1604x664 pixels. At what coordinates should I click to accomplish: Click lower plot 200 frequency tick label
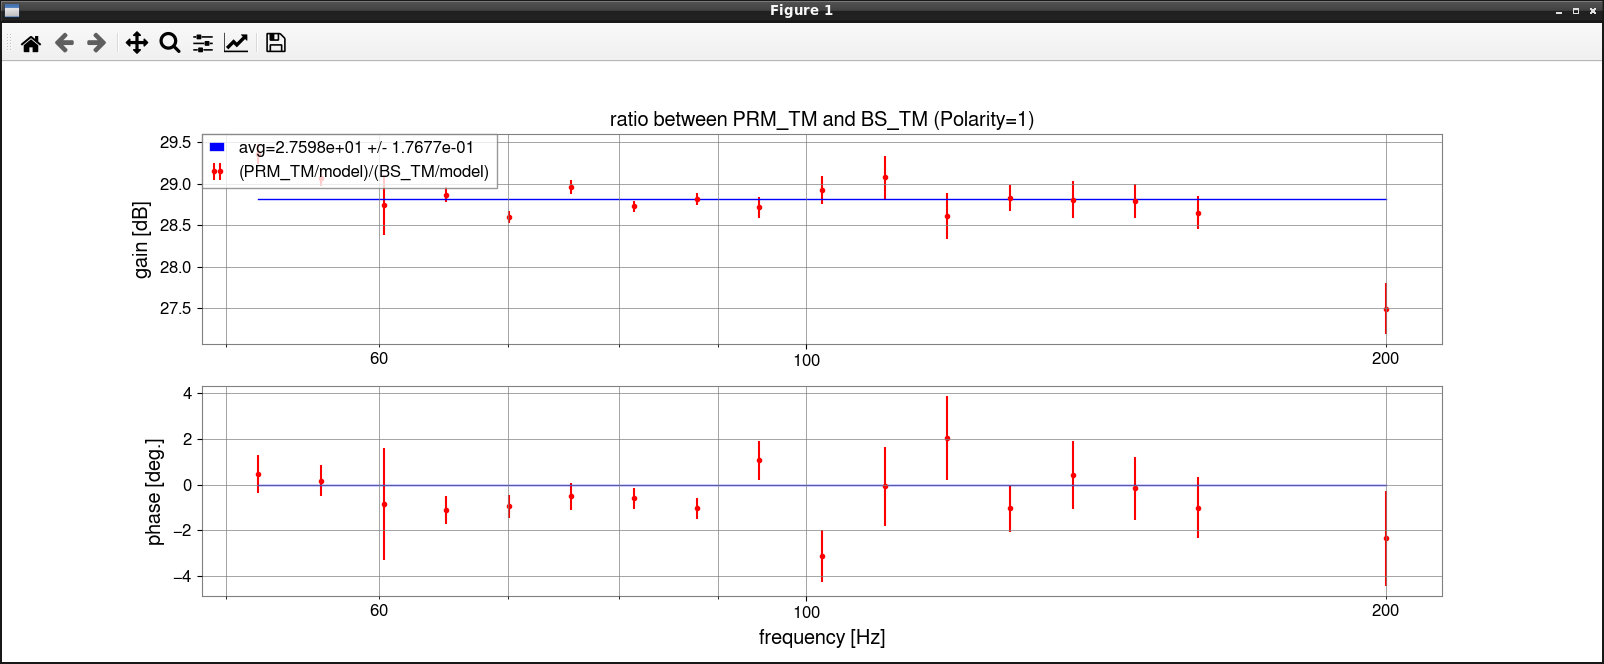[x=1385, y=611]
